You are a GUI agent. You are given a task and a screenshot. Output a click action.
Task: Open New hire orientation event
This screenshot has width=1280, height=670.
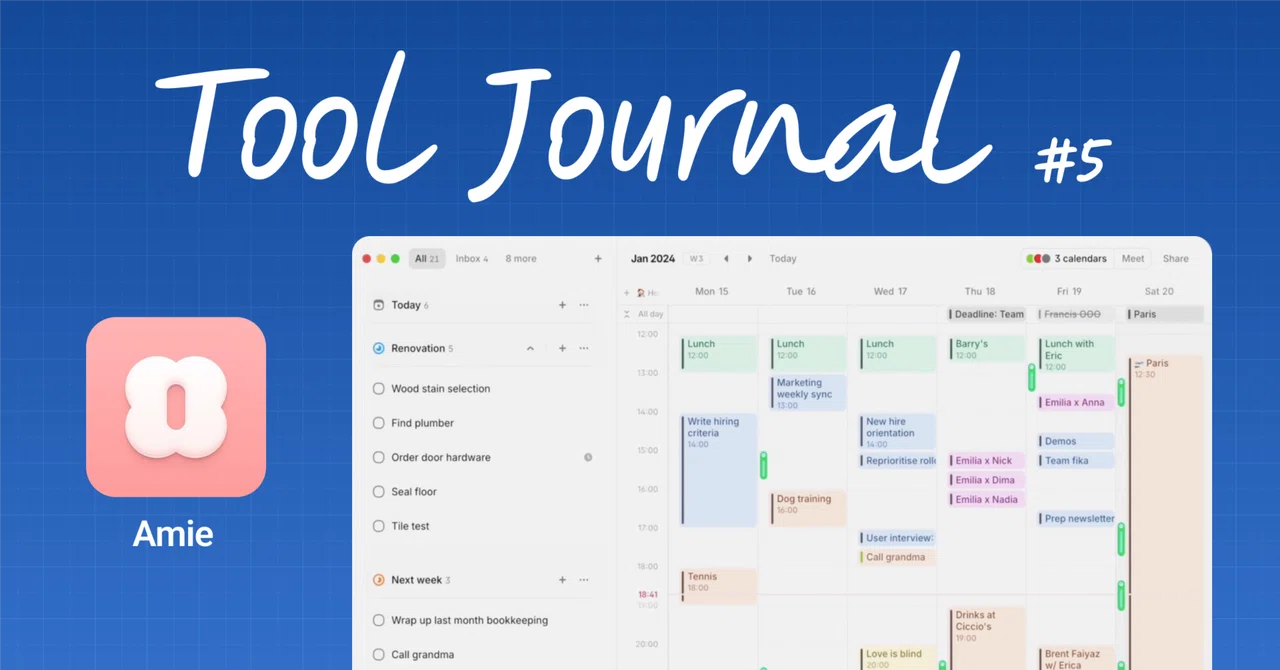pyautogui.click(x=898, y=431)
